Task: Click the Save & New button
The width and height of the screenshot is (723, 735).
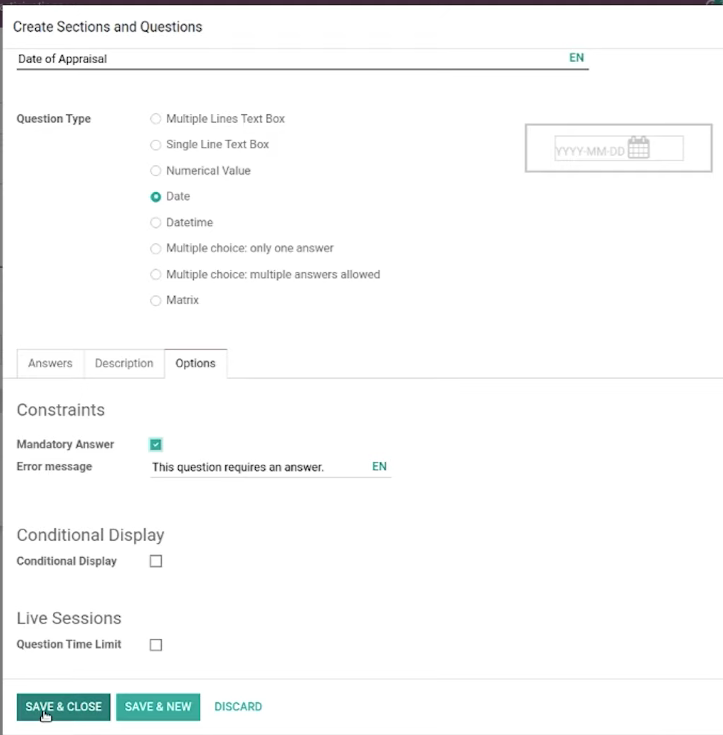Action: (158, 707)
